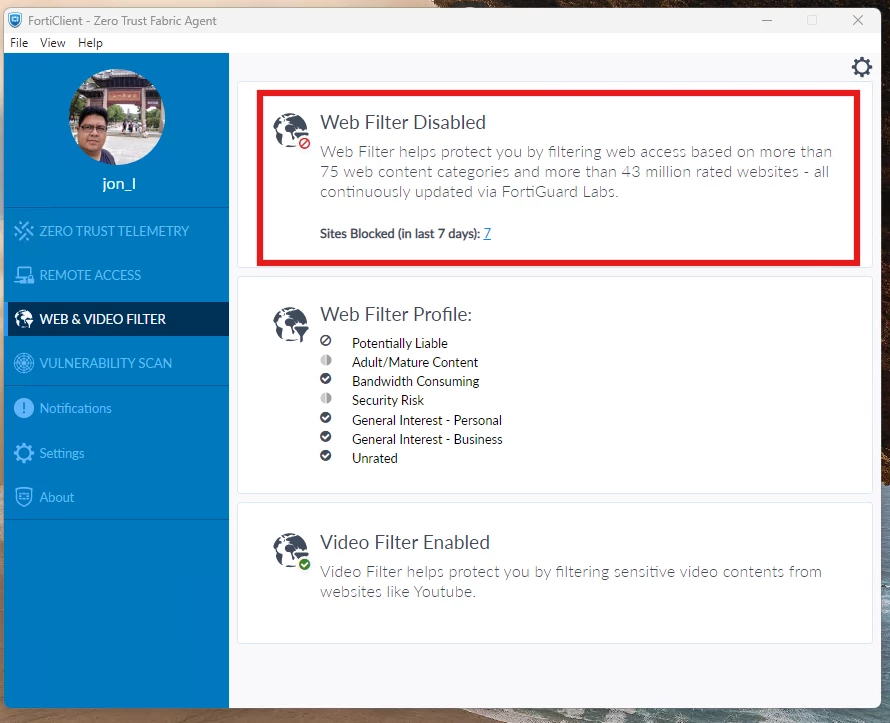Click the Security Risk category text
Viewport: 890px width, 723px height.
point(388,400)
